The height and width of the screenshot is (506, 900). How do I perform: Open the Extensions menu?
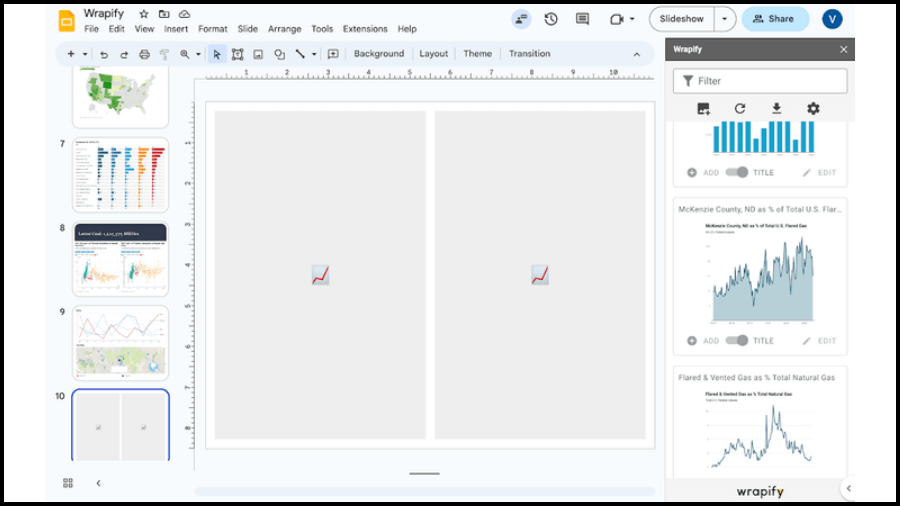point(365,29)
